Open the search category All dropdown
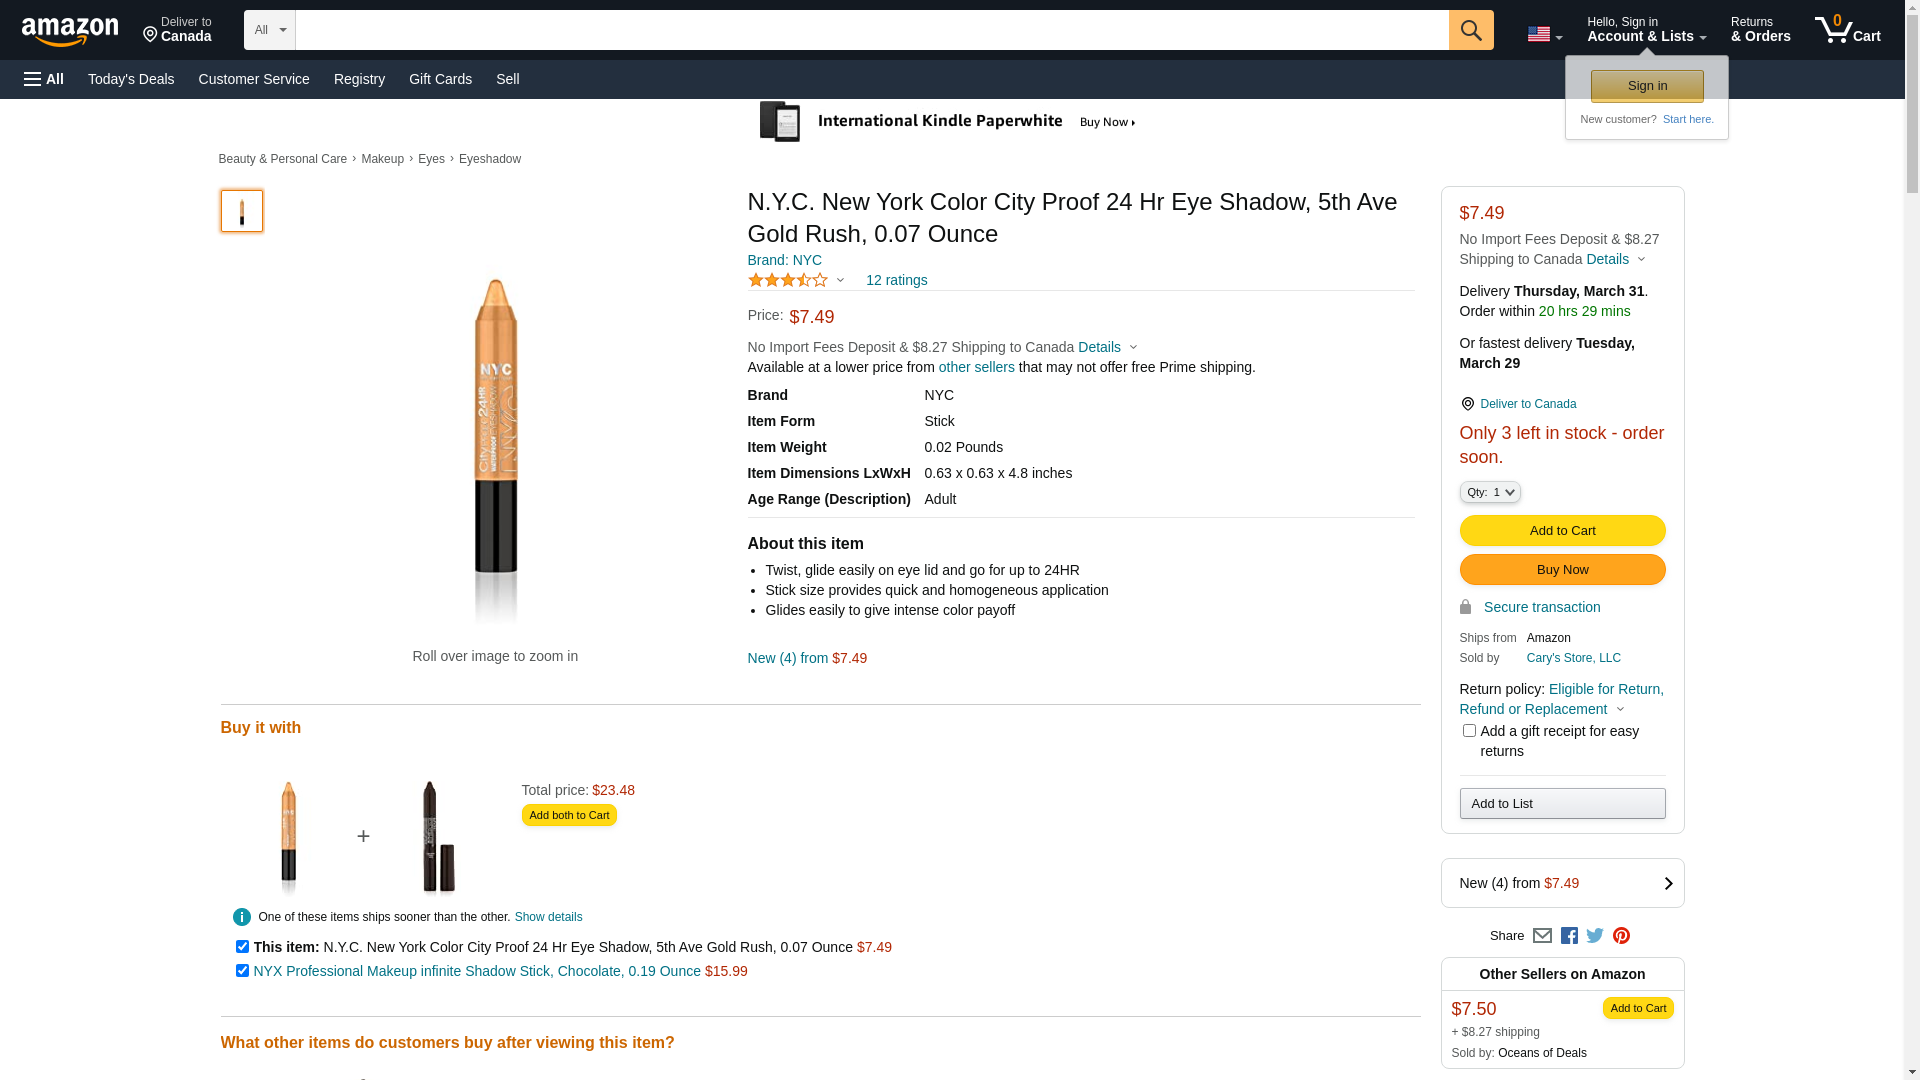1920x1080 pixels. [x=269, y=30]
